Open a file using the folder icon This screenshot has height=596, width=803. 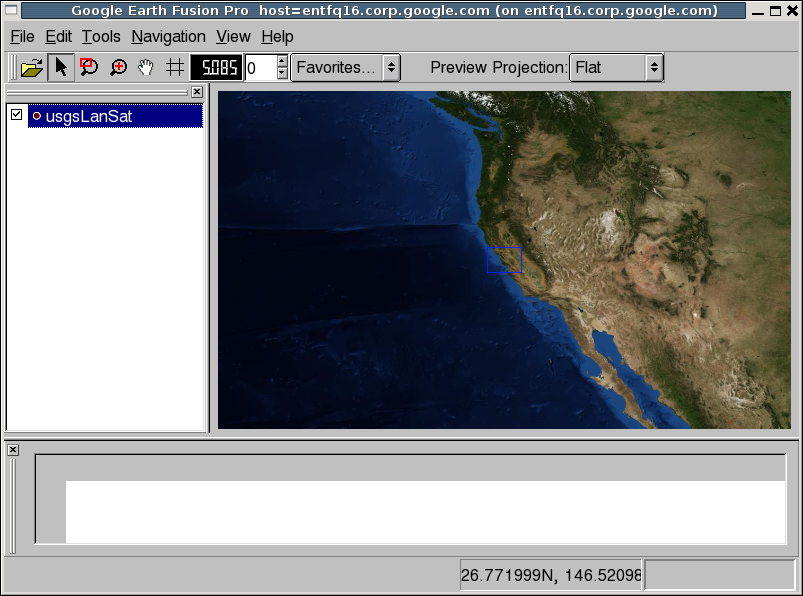(x=30, y=67)
